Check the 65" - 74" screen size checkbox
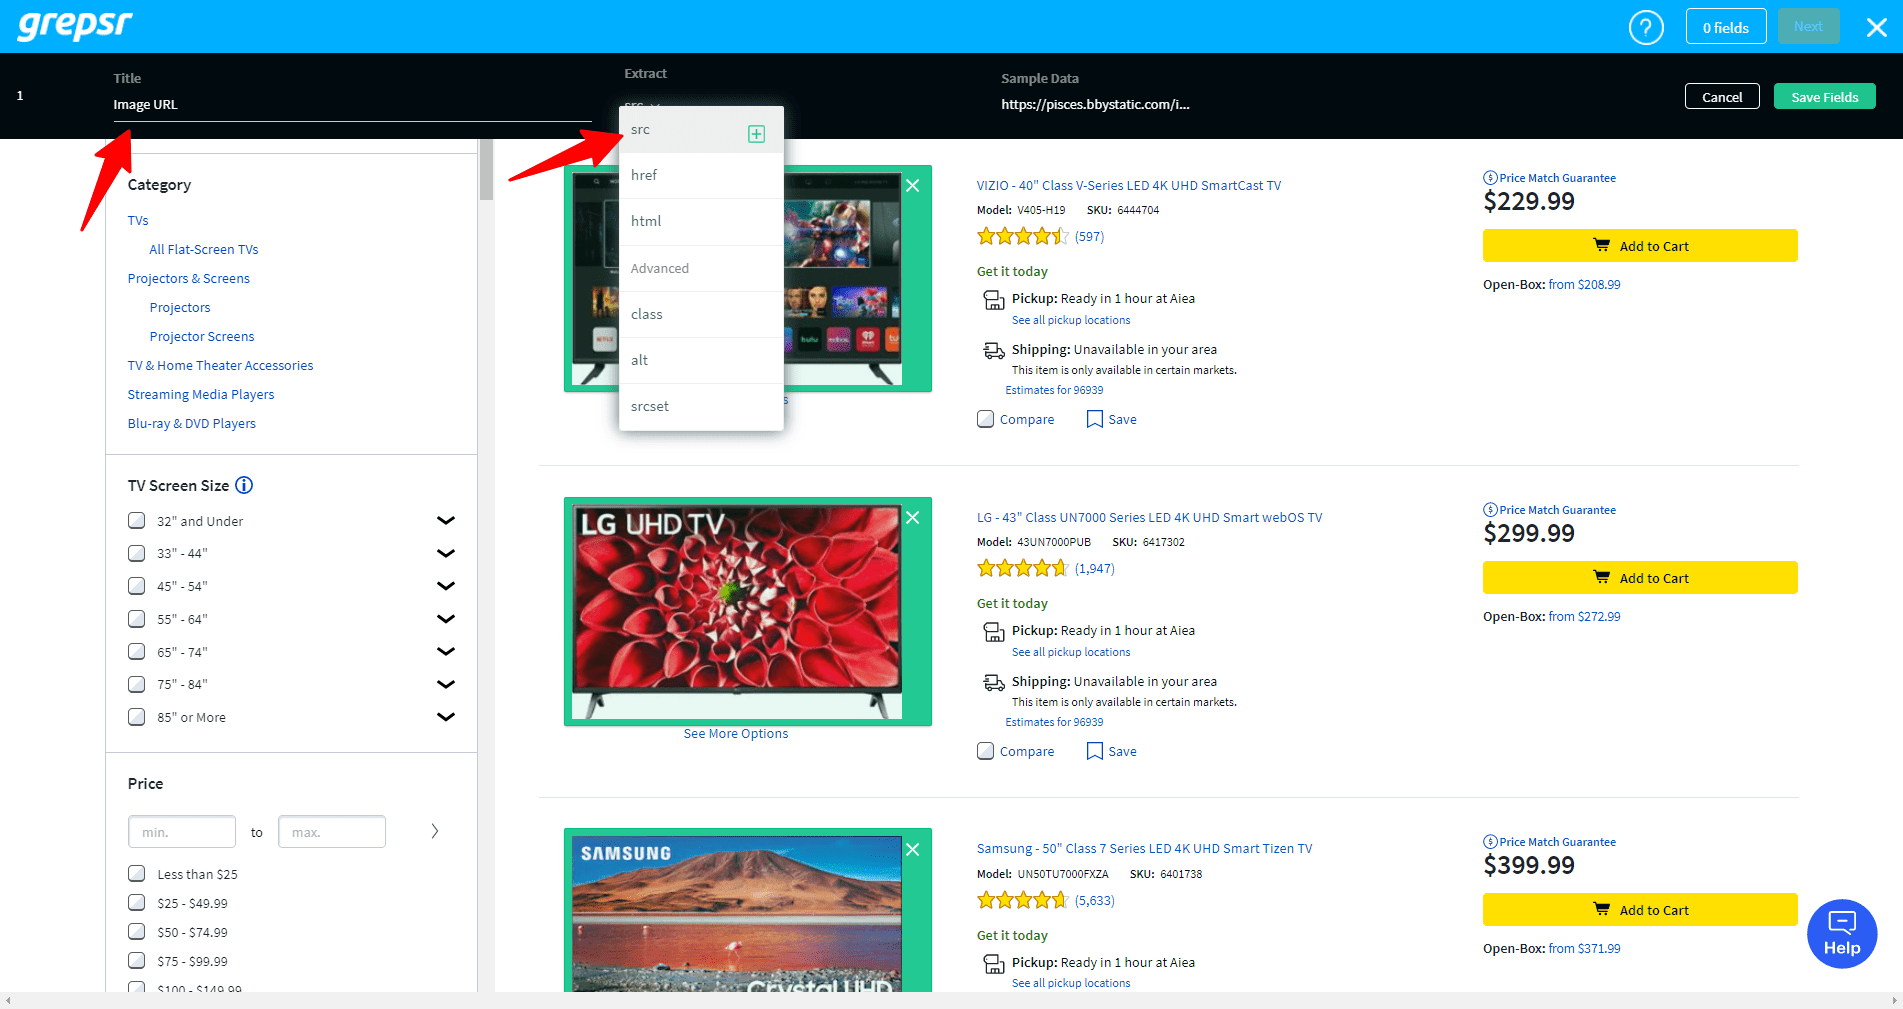Screen dimensions: 1903x1009 137,651
